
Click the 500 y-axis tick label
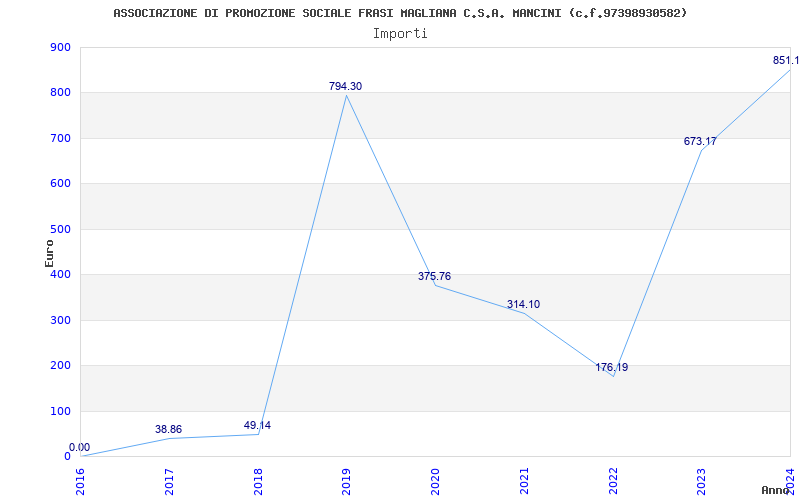click(x=60, y=229)
